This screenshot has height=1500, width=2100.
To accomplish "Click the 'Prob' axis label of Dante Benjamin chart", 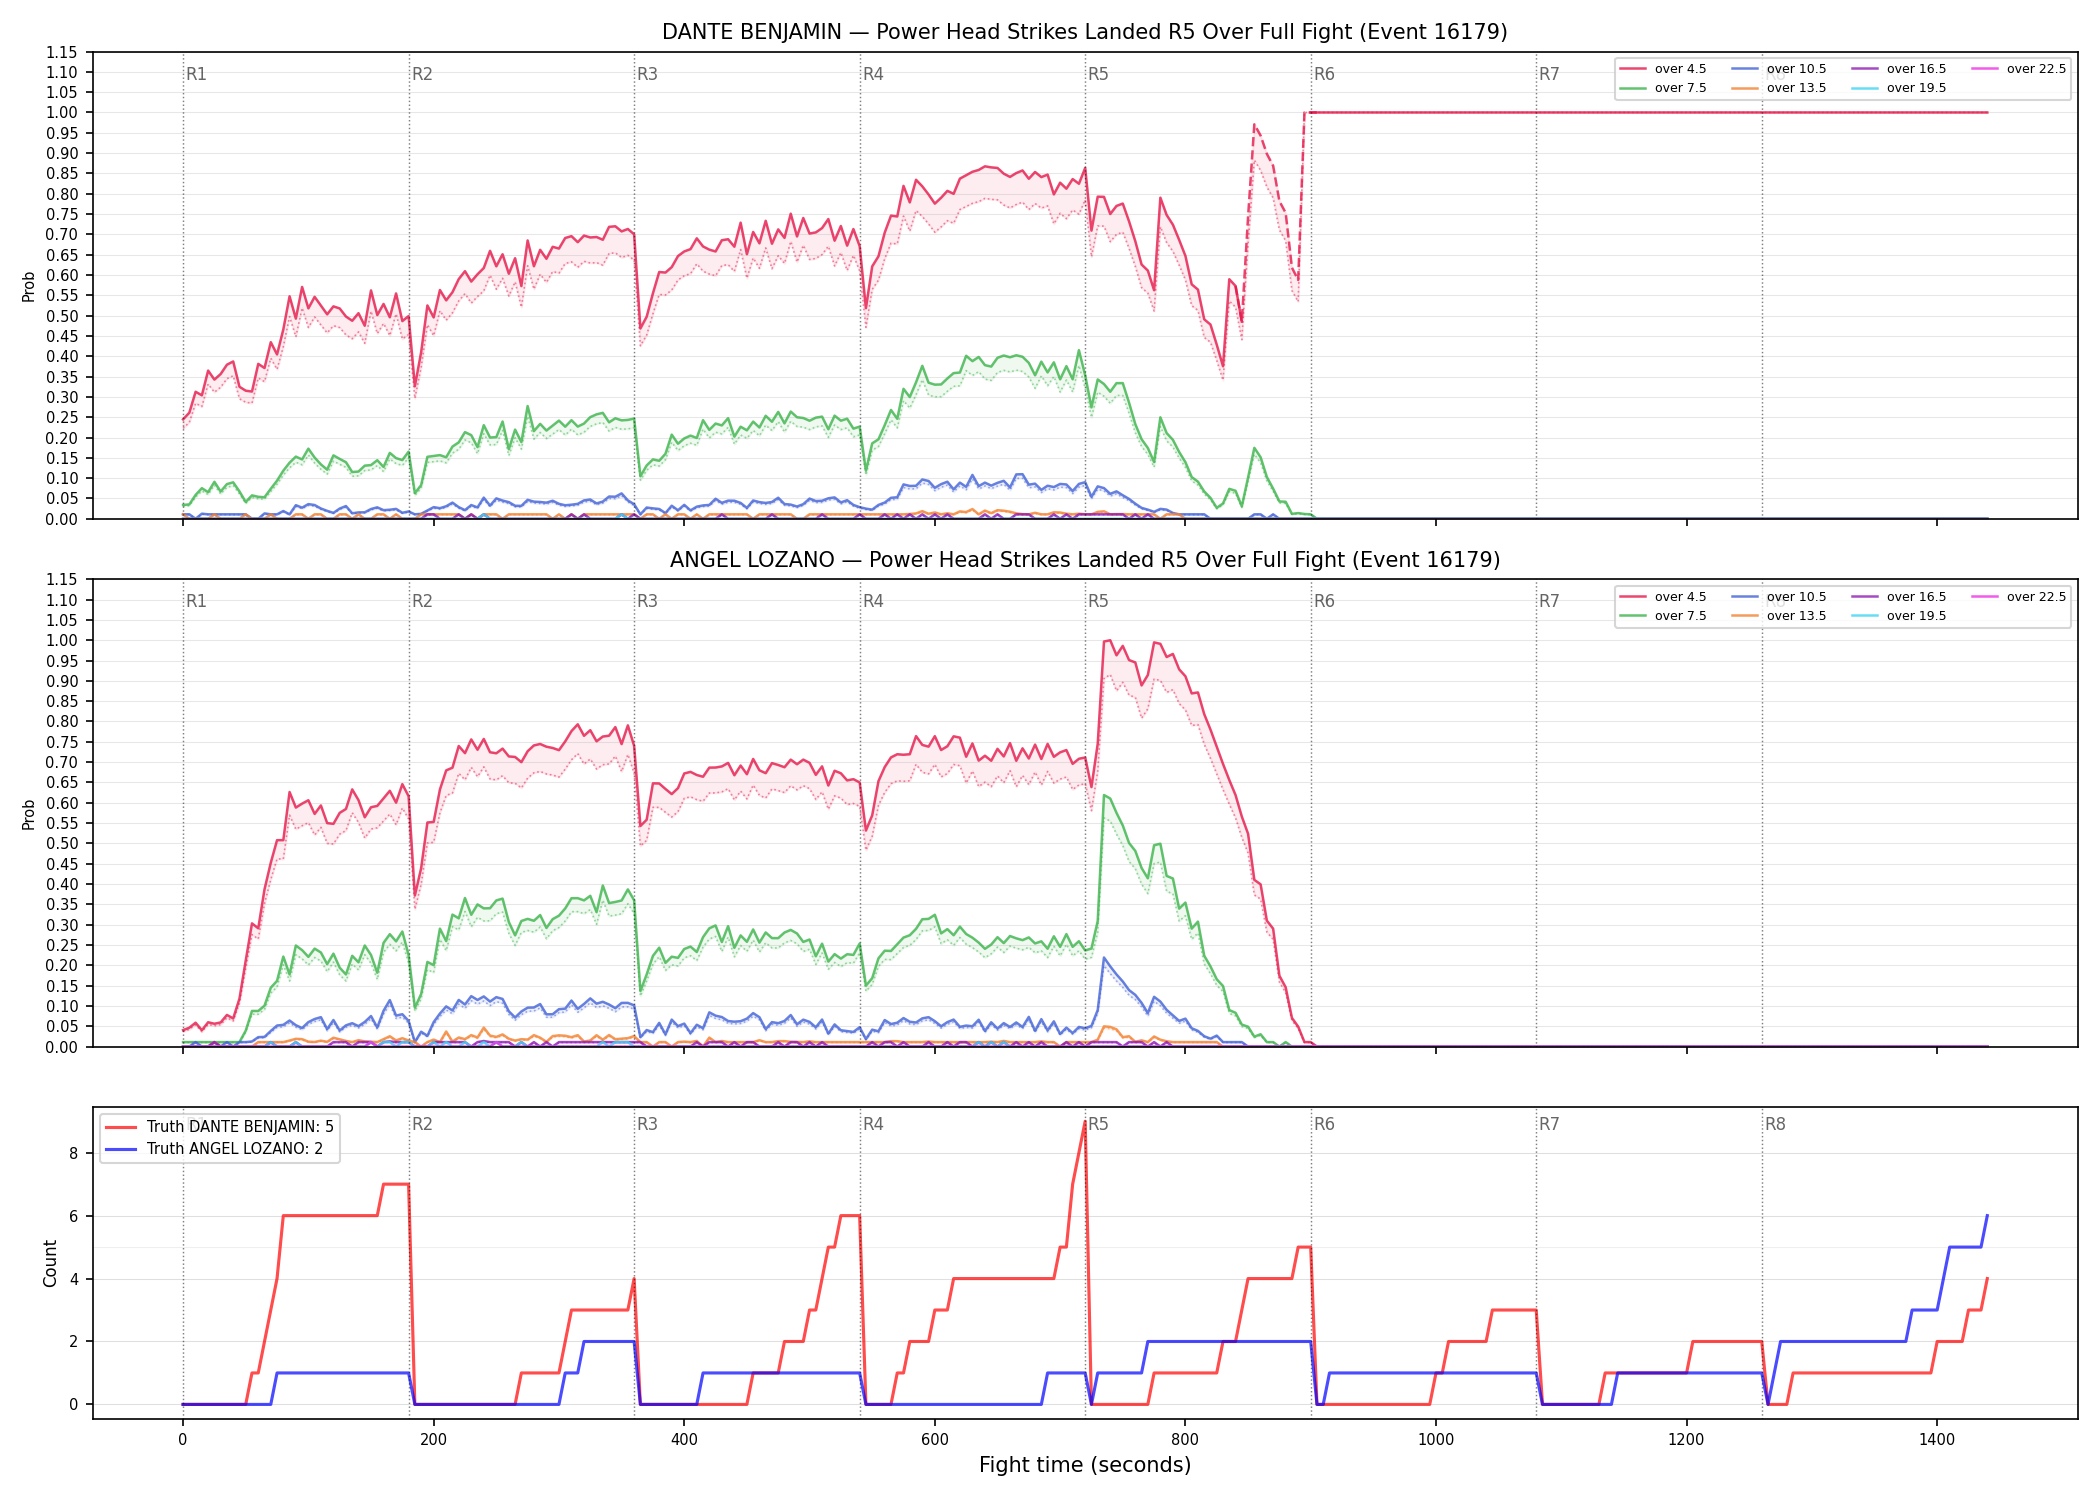I will (x=29, y=286).
